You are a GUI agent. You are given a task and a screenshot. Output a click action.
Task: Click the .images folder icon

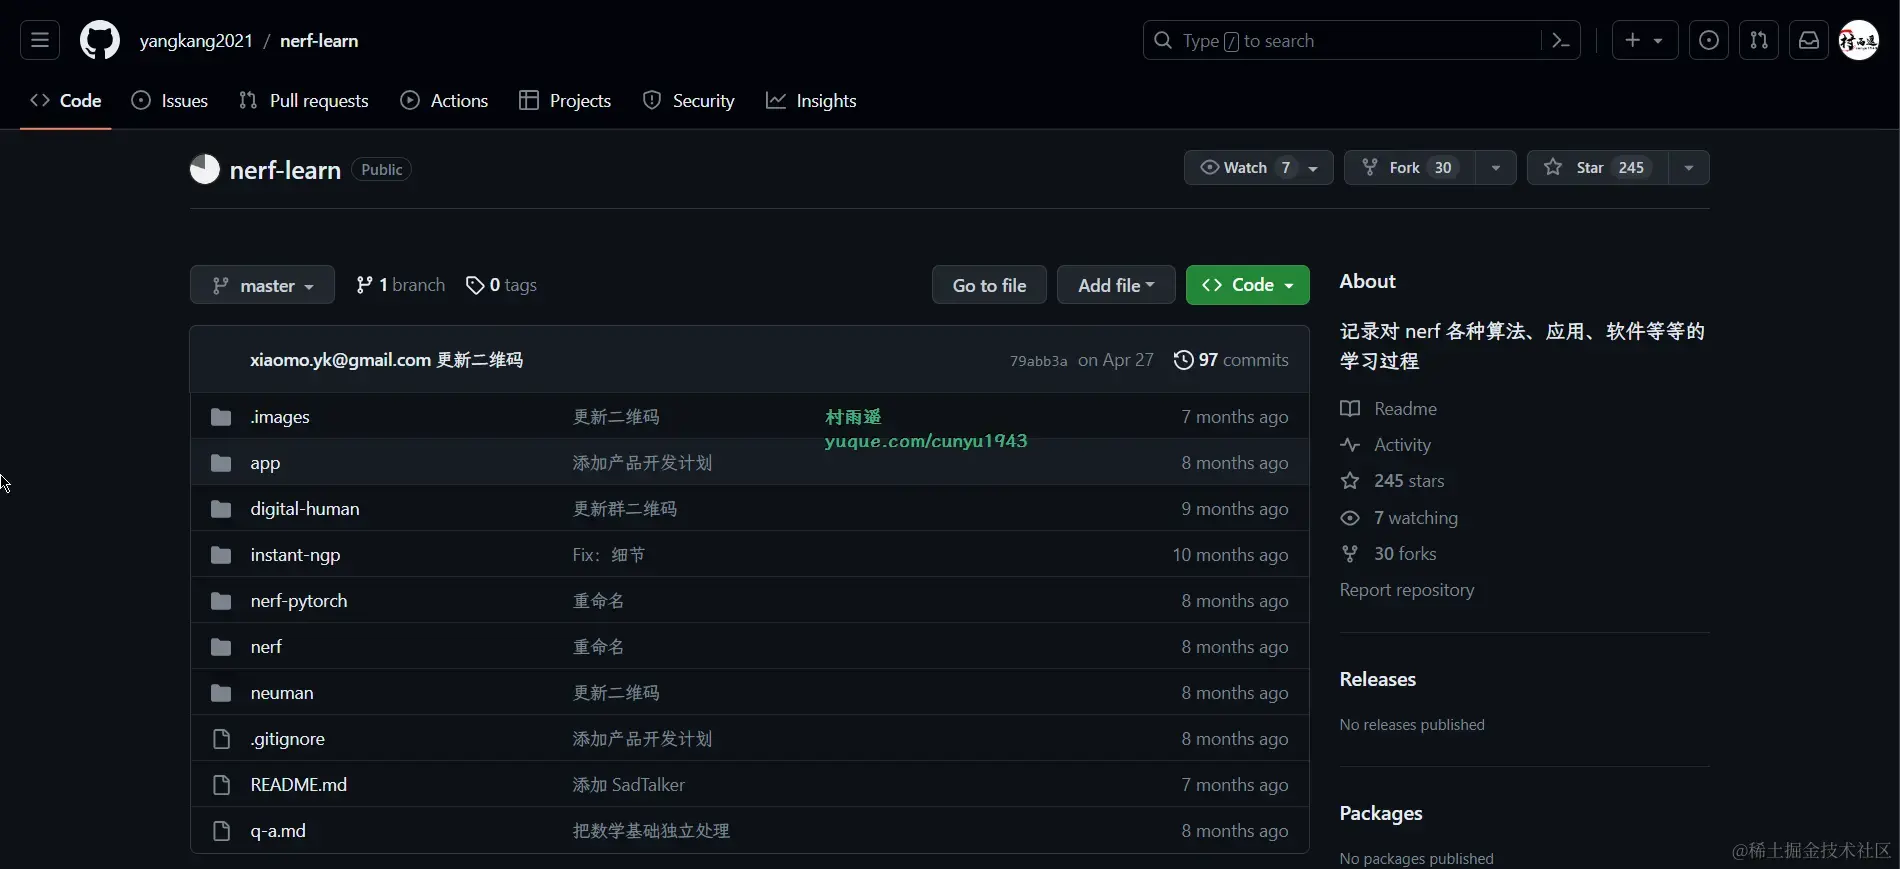[221, 417]
